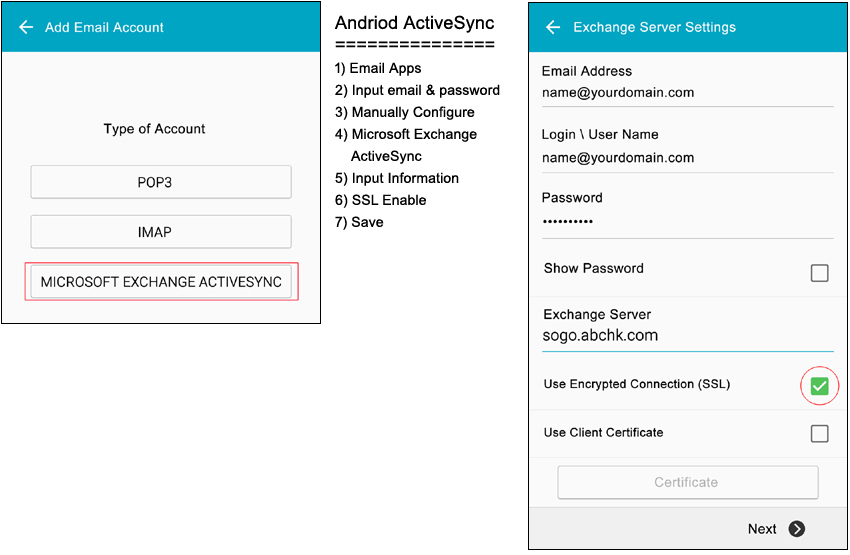Go back from Add Email Account screen
This screenshot has height=555, width=850.
point(26,27)
